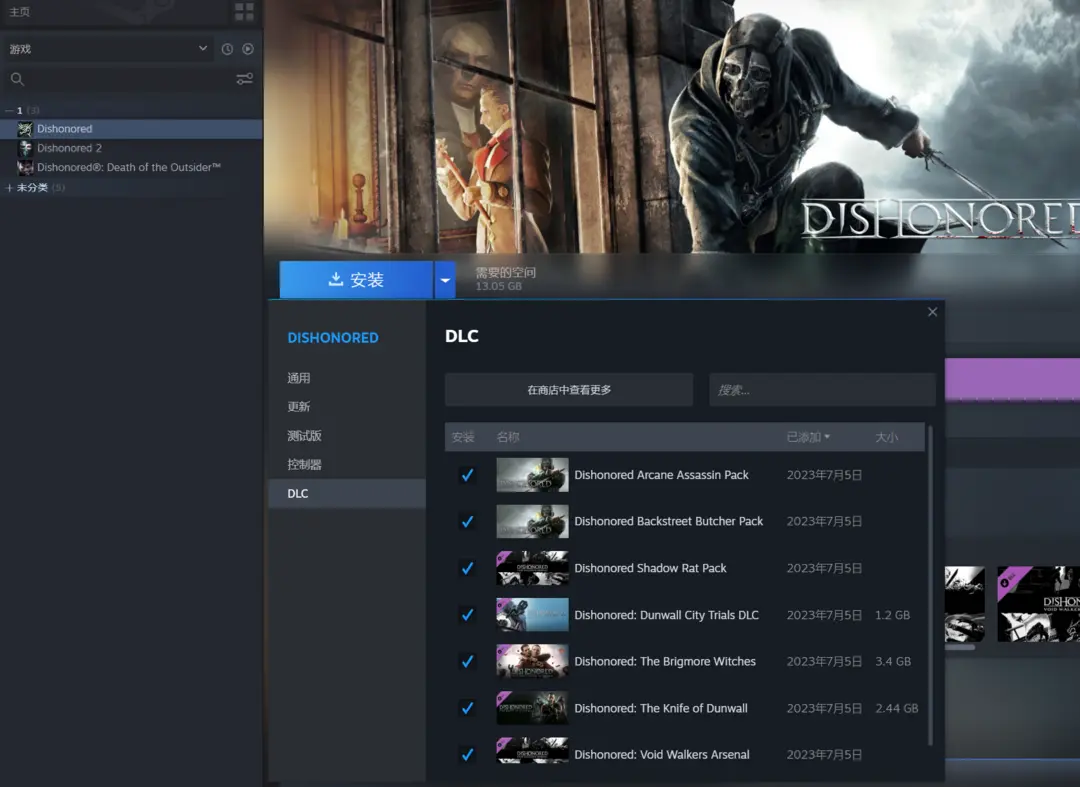Click the Install (安装) column header

tap(463, 437)
